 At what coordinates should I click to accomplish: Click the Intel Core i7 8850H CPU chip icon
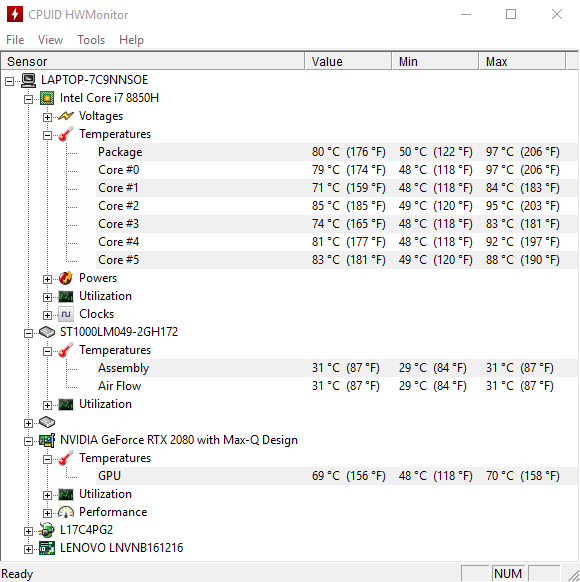(x=47, y=98)
